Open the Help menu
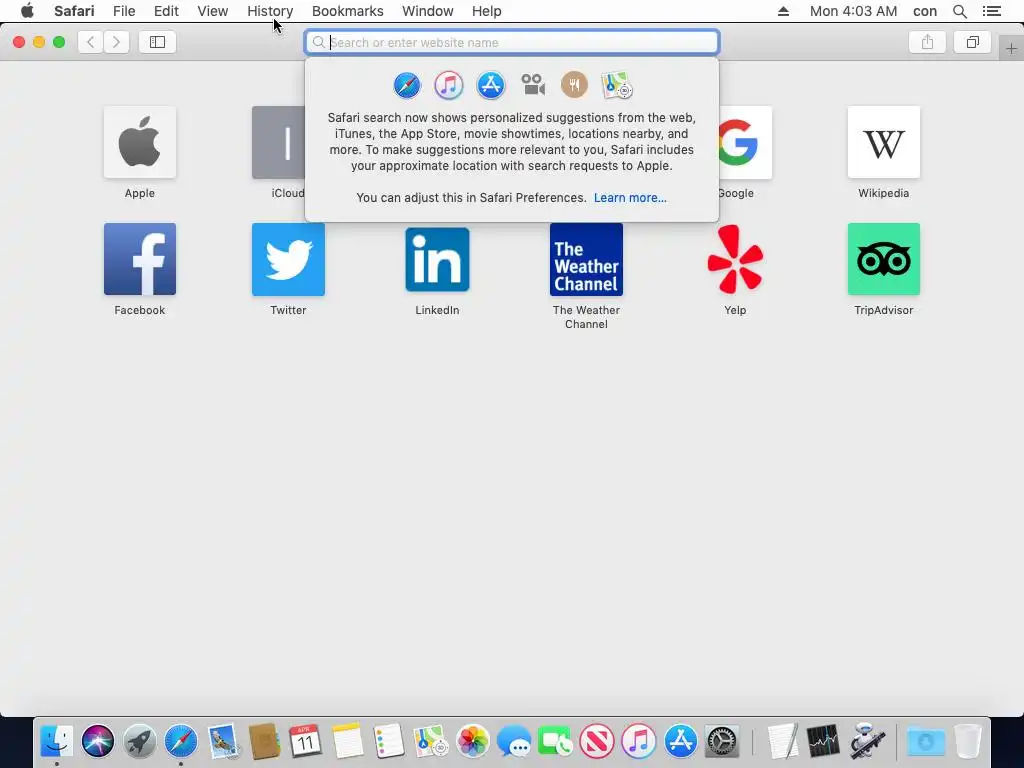The height and width of the screenshot is (768, 1024). (x=487, y=11)
